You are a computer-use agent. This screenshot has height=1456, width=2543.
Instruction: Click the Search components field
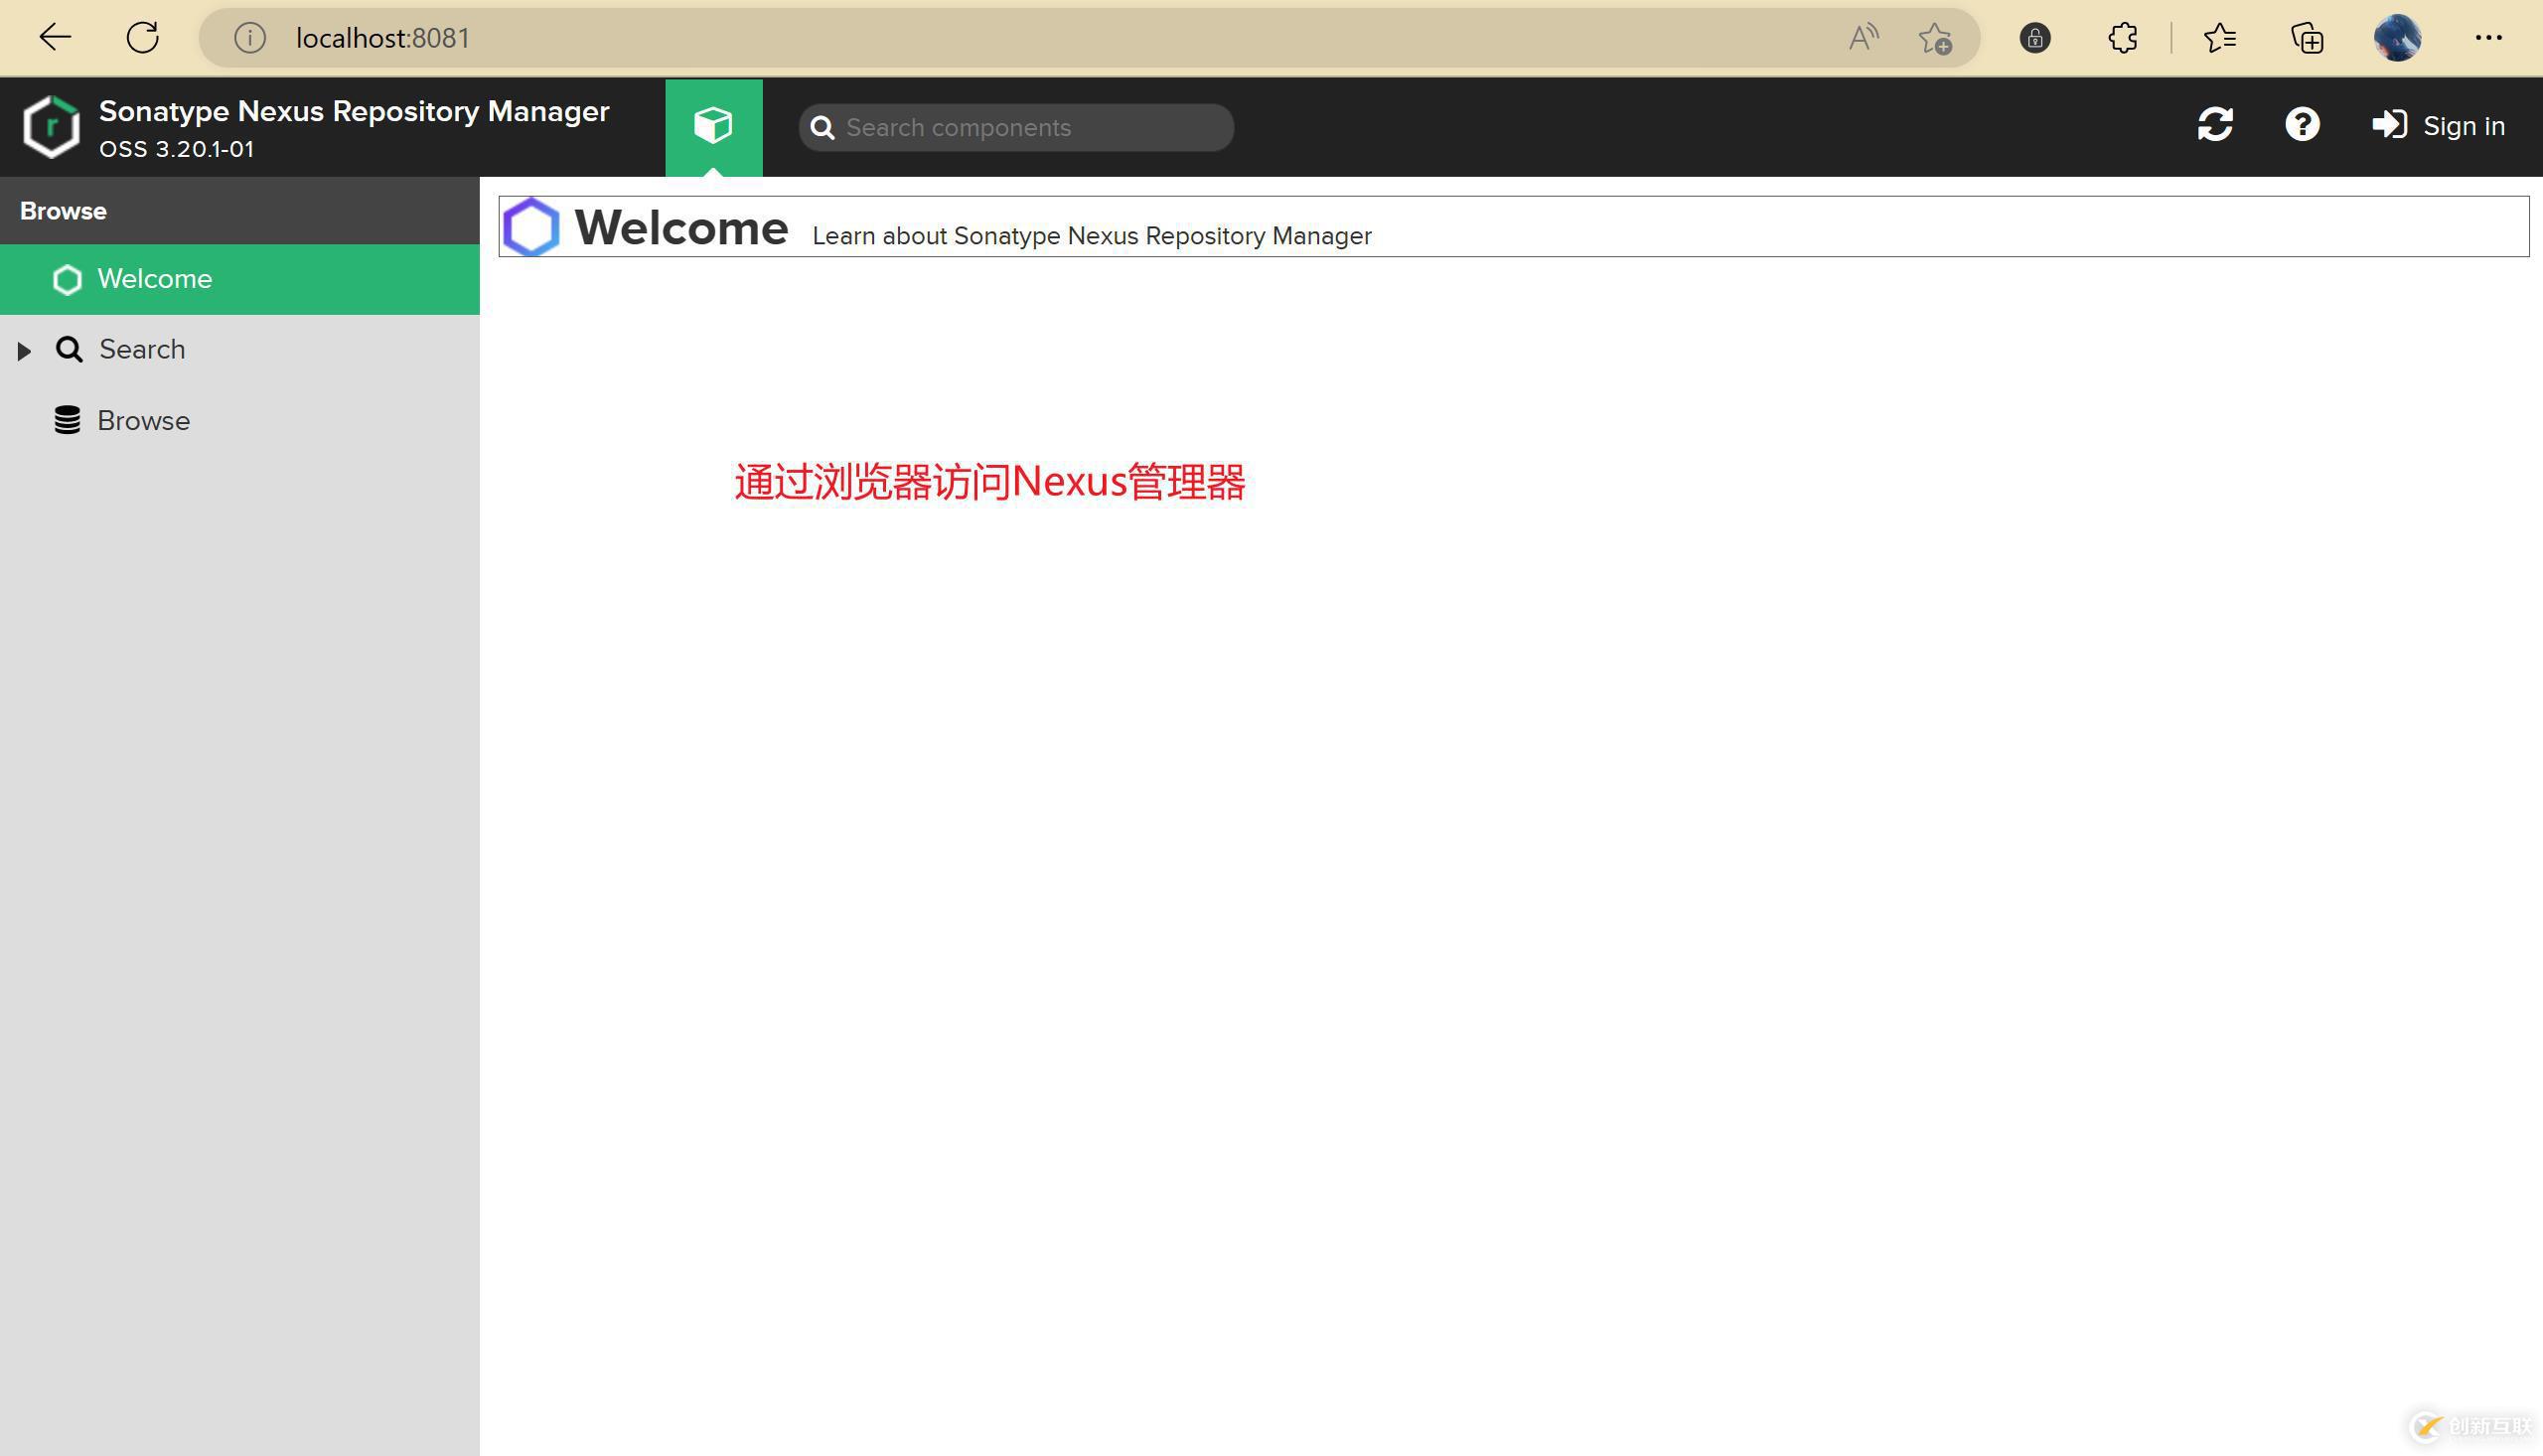pos(1016,127)
